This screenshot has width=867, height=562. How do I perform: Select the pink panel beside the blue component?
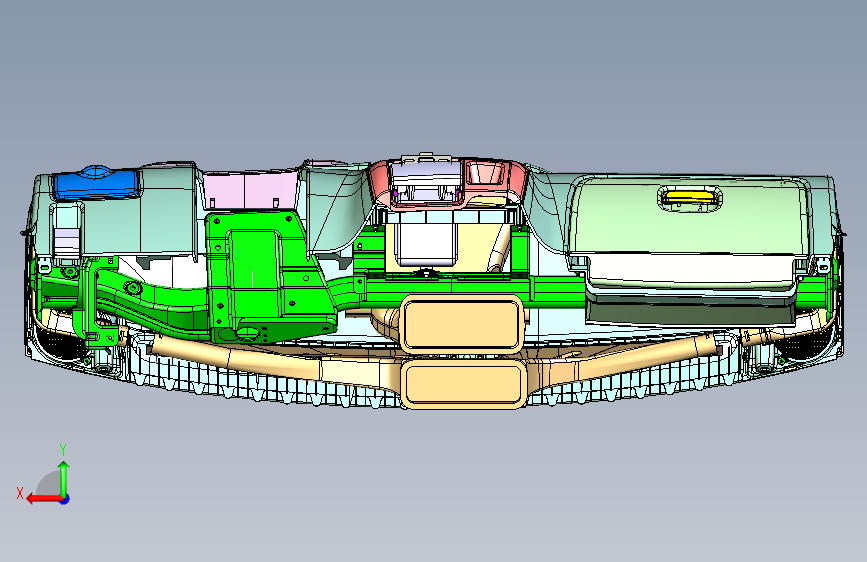pyautogui.click(x=249, y=190)
